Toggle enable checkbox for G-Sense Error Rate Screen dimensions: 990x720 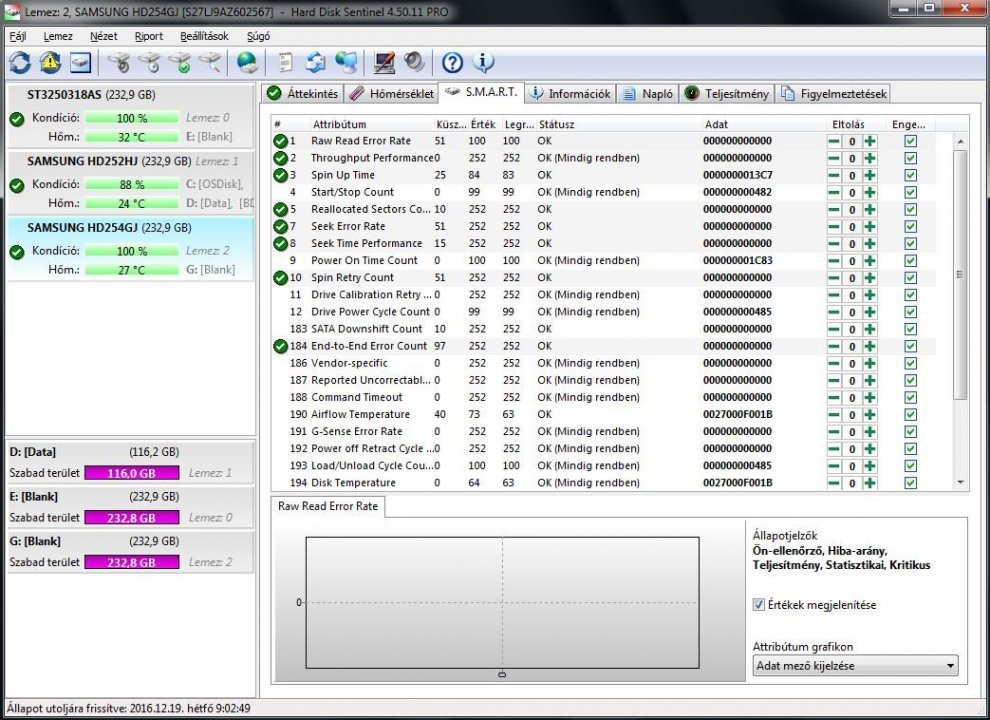point(910,431)
